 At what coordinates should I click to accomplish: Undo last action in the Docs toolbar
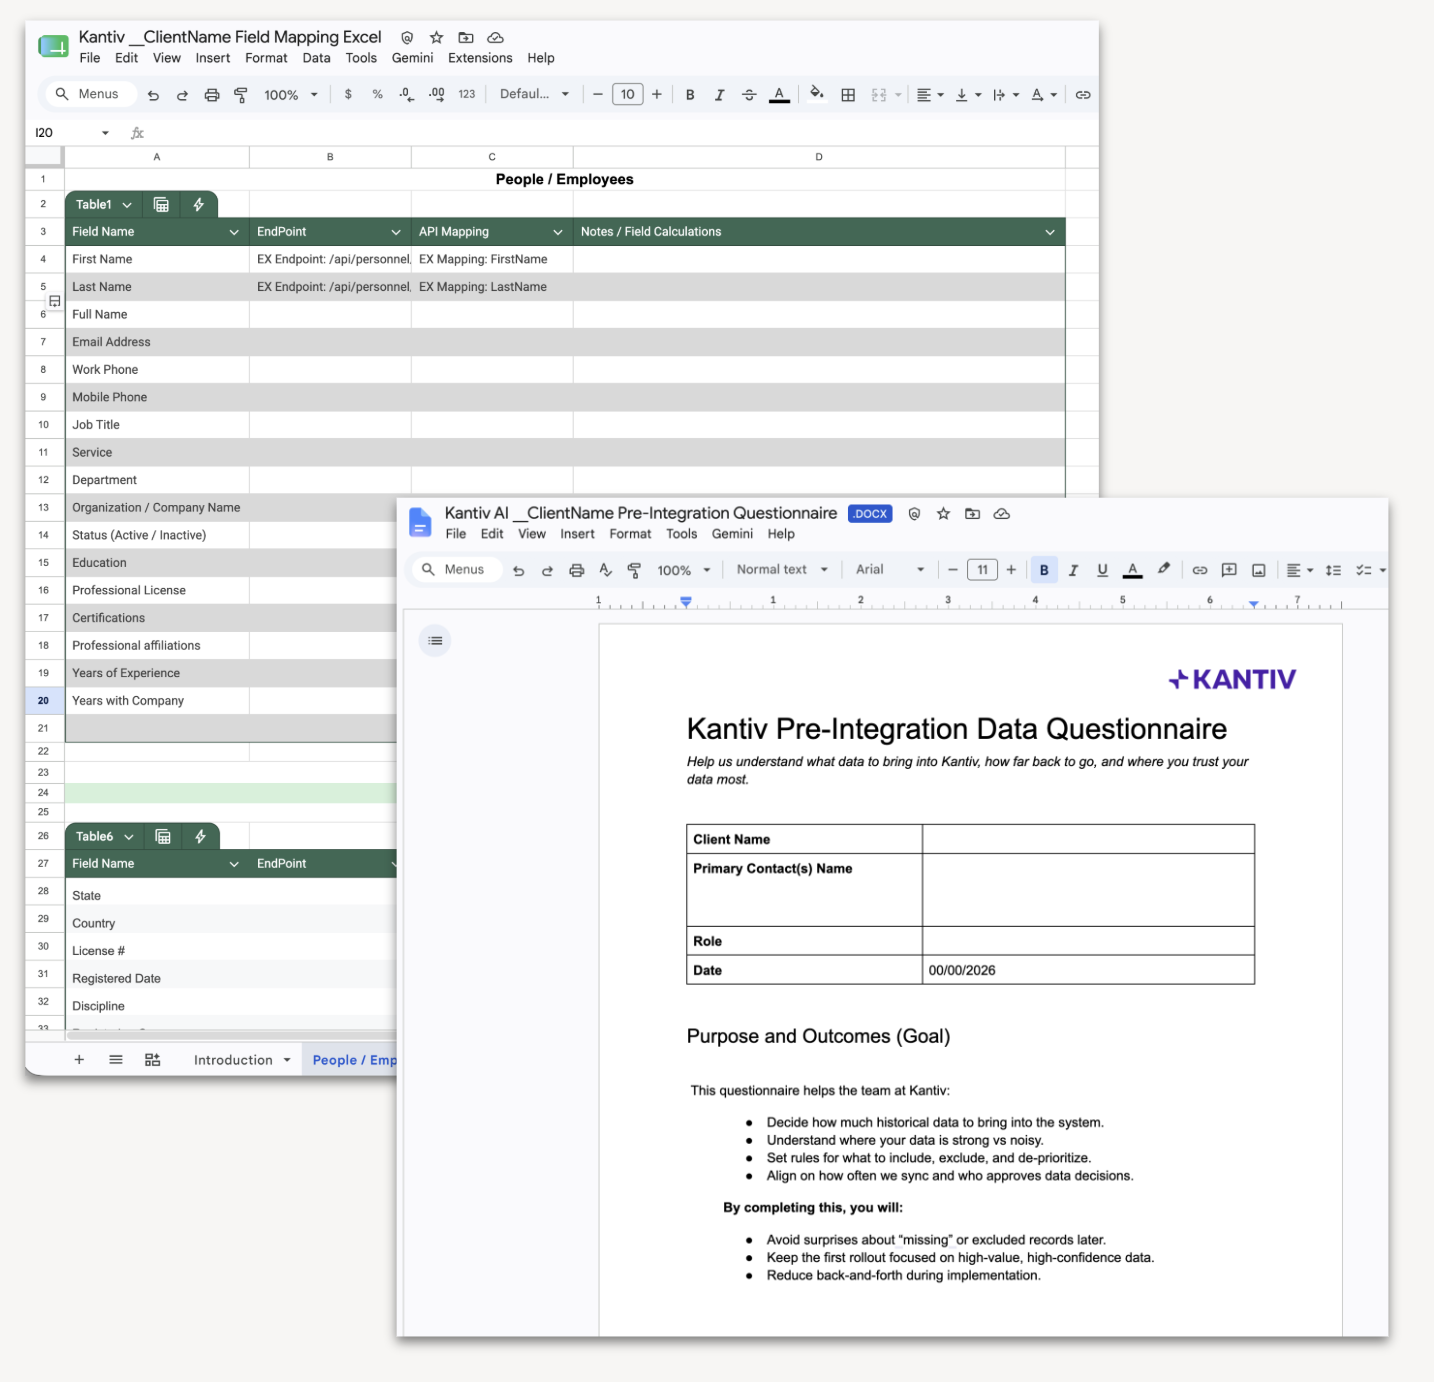[x=518, y=570]
